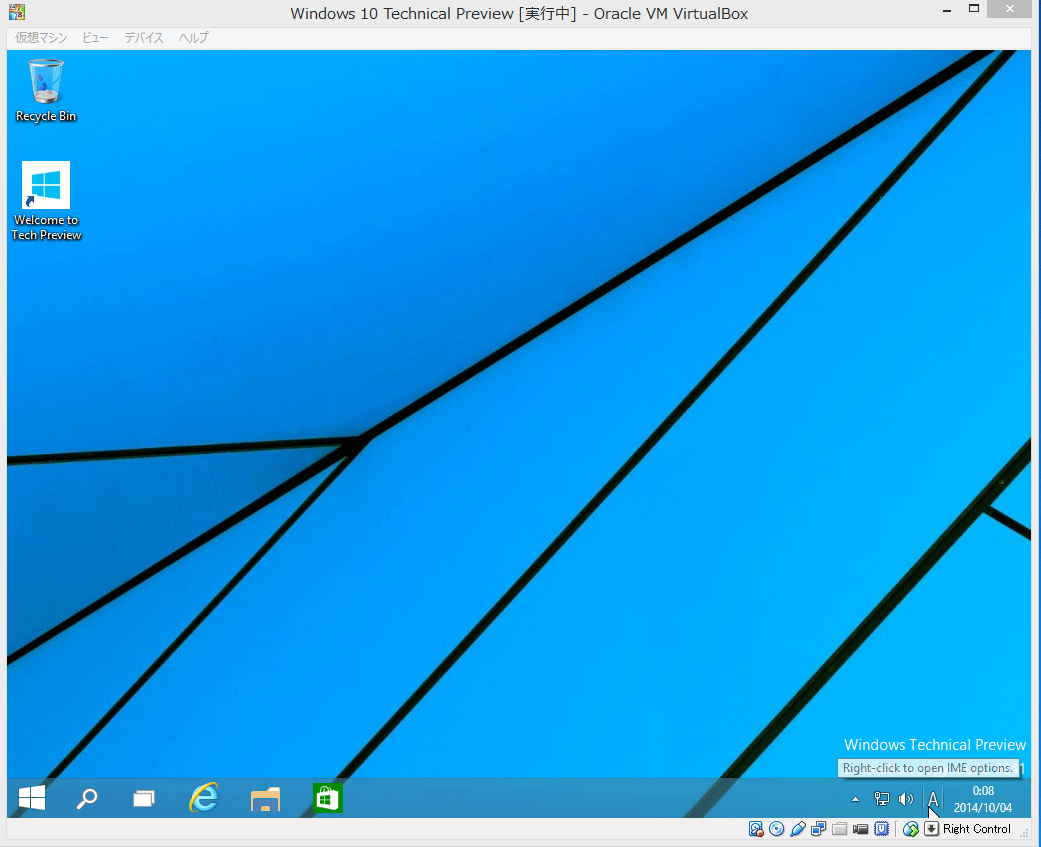Click the guest network tray icon
This screenshot has height=847, width=1041.
click(882, 799)
